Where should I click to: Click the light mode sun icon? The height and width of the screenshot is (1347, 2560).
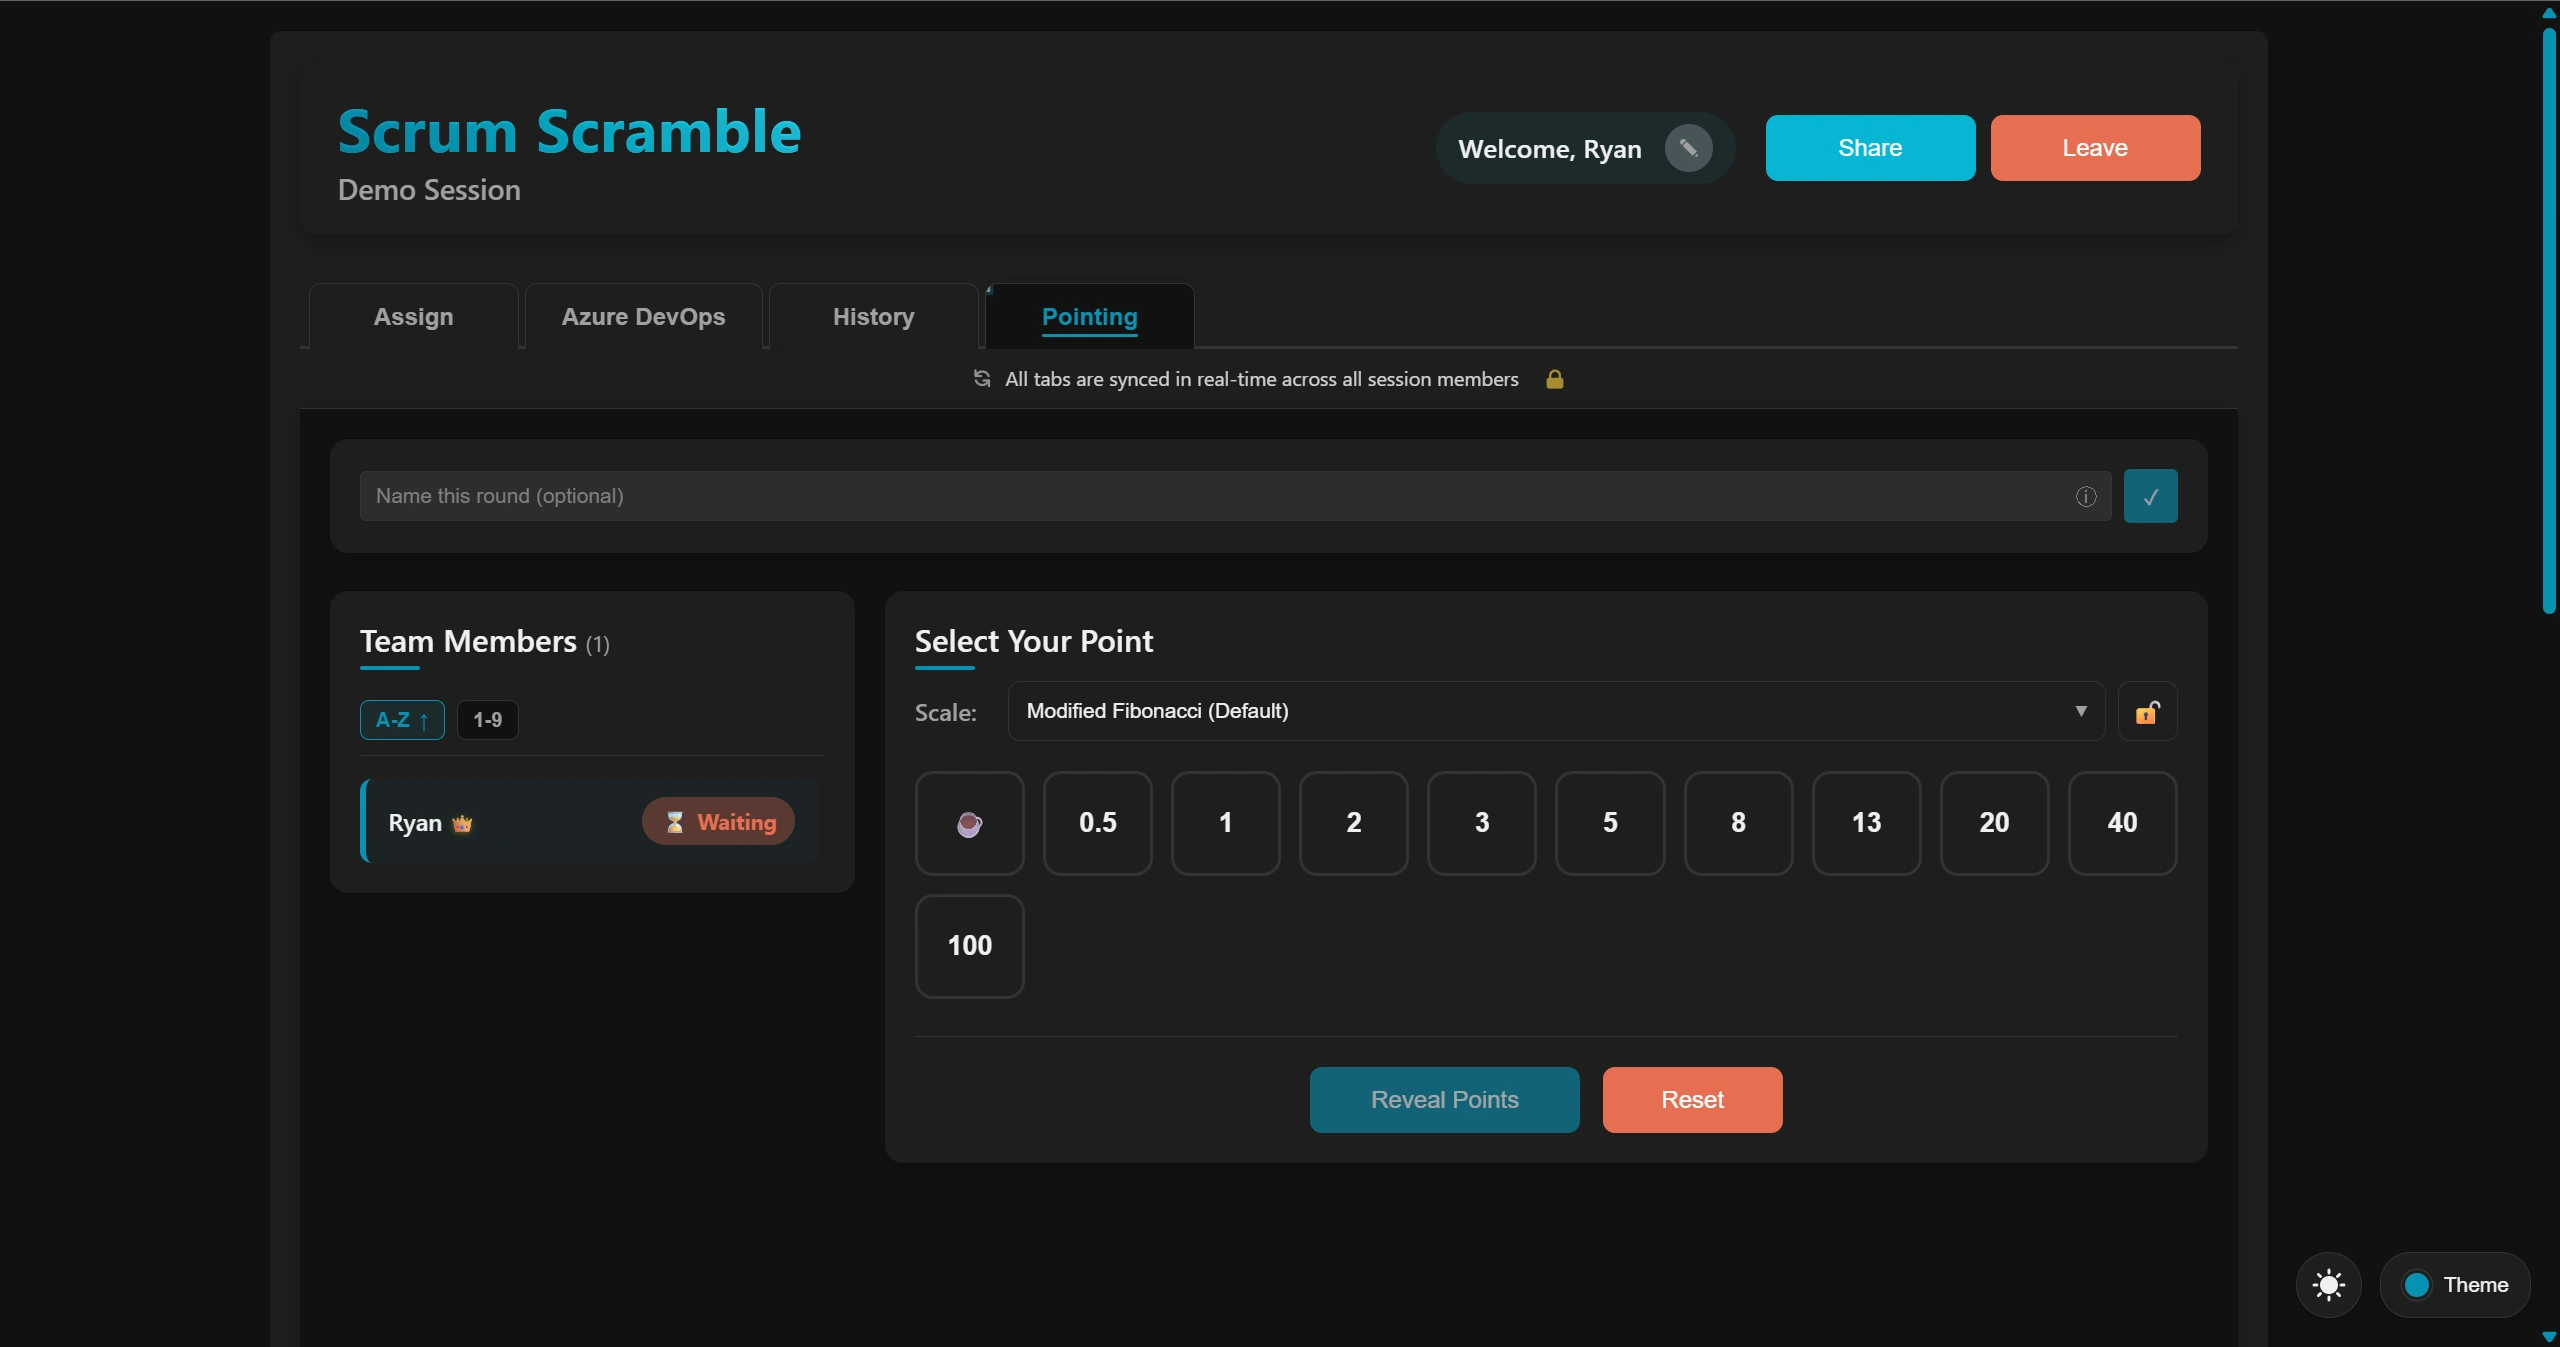pos(2327,1284)
